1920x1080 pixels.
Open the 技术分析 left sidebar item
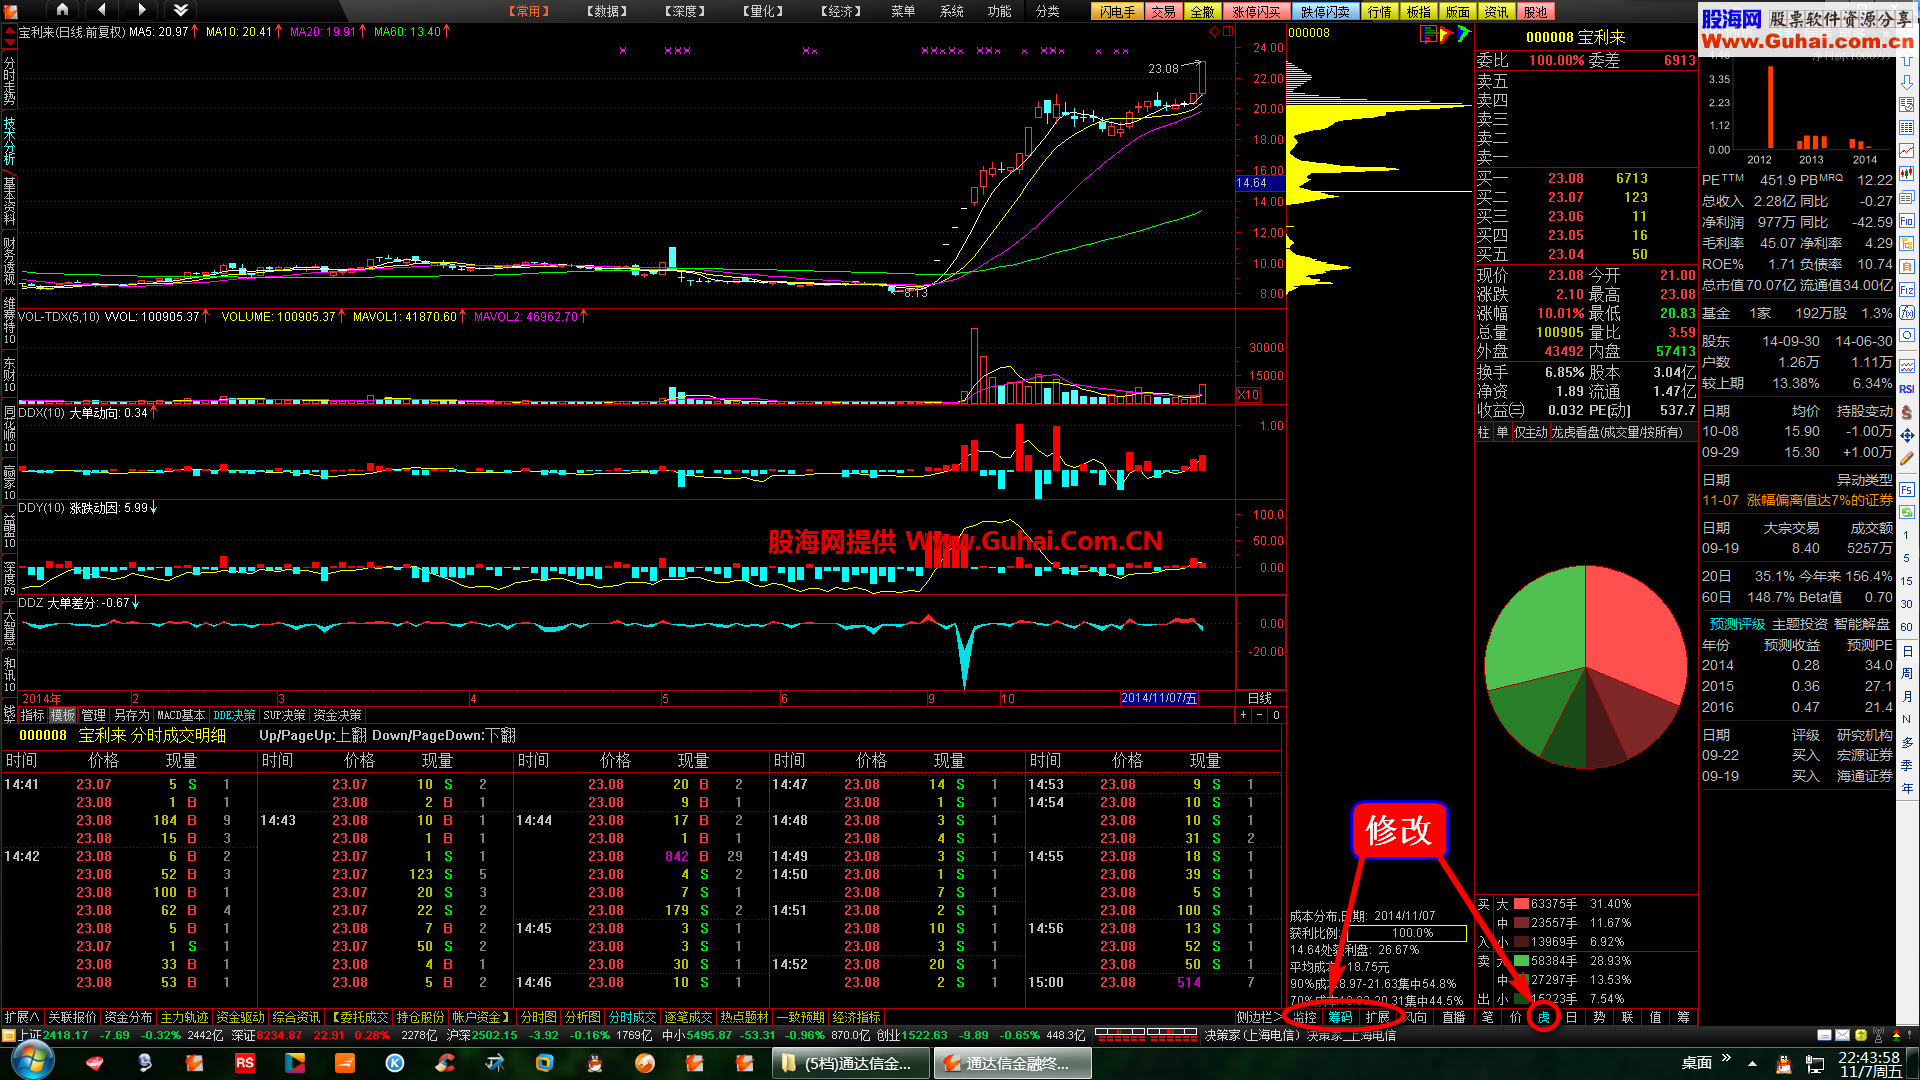coord(9,141)
